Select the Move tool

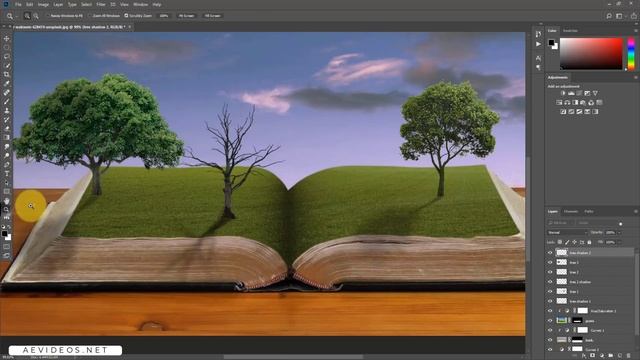[7, 38]
